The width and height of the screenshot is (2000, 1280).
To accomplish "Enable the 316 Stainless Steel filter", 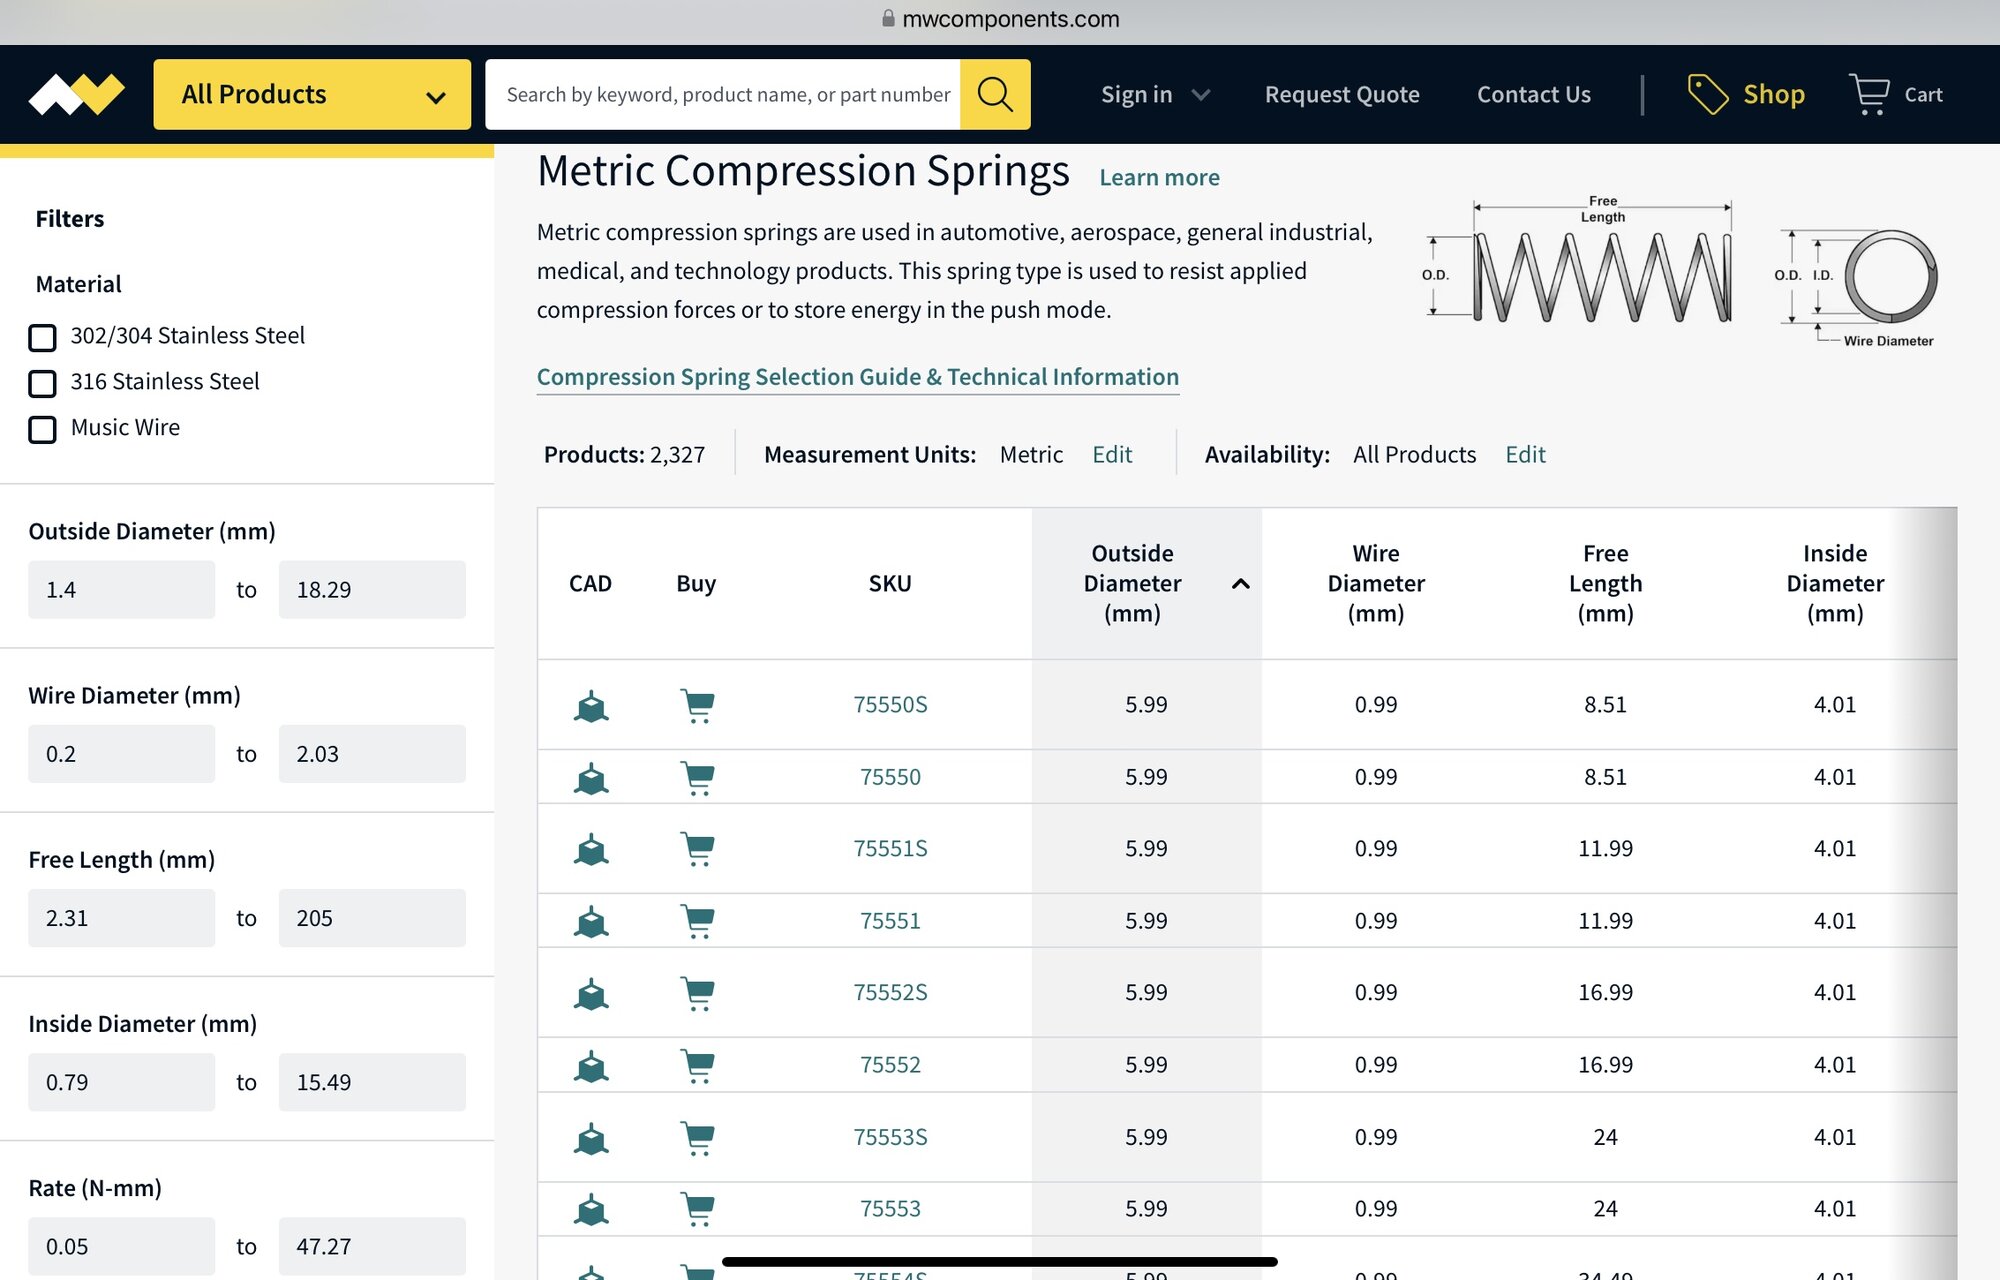I will tap(42, 383).
